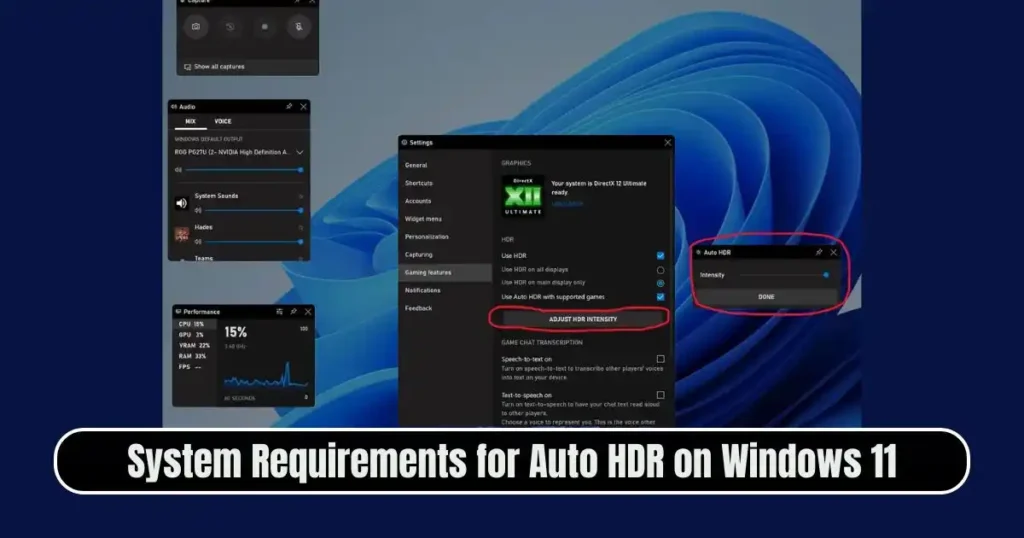
Task: Click the Hades game icon in Audio
Action: (182, 234)
